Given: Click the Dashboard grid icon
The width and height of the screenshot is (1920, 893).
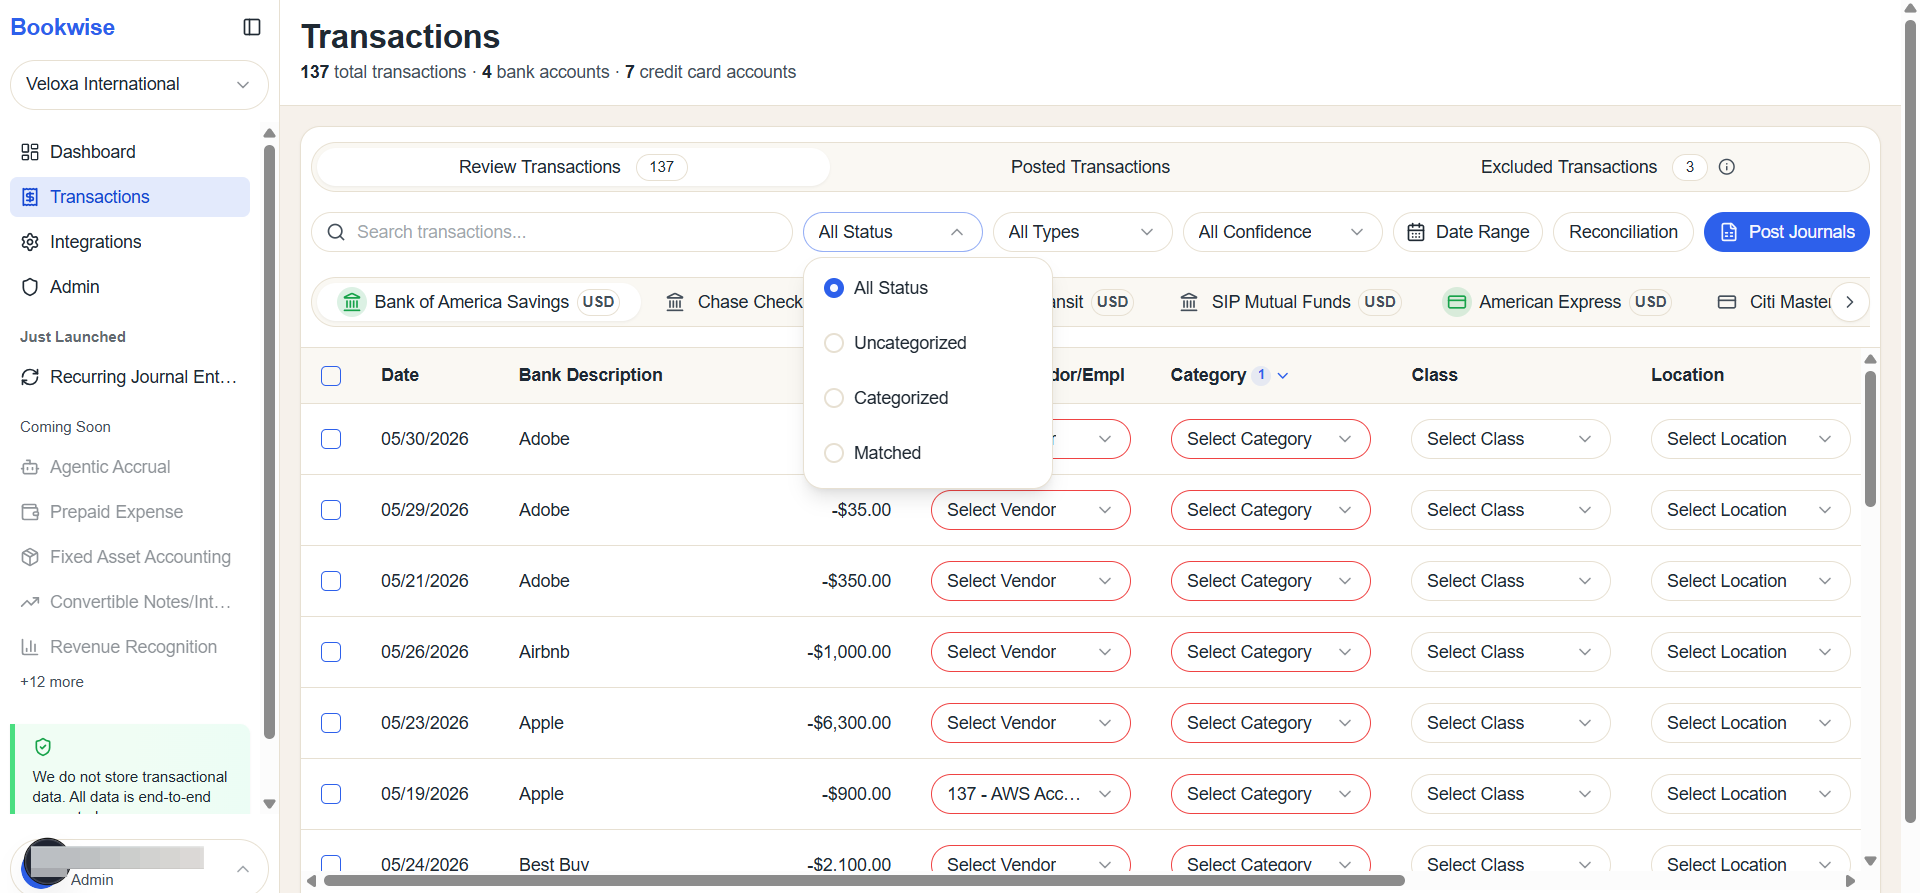Looking at the screenshot, I should tap(30, 152).
